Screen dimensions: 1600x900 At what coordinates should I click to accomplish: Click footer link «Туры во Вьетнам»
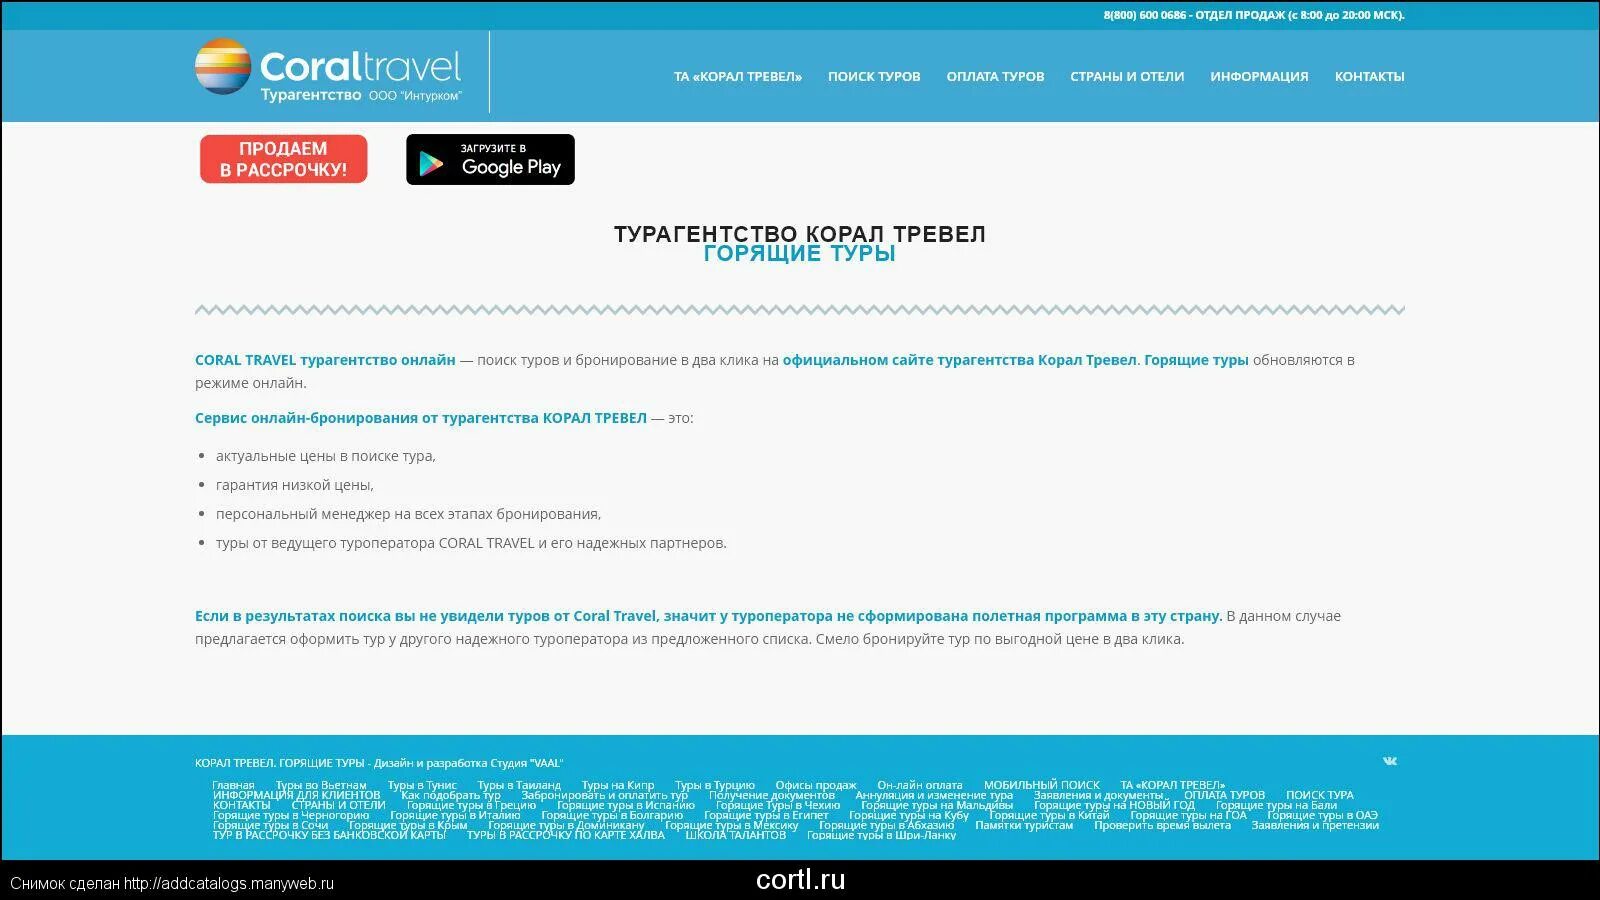(321, 785)
